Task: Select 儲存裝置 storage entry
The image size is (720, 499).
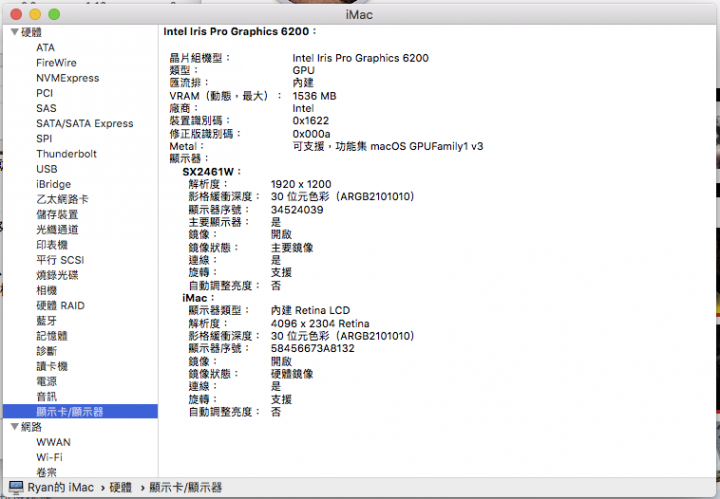Action: (x=57, y=214)
